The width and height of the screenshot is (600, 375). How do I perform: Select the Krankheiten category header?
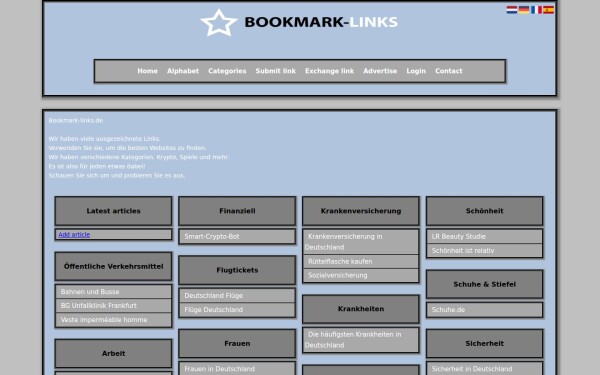[361, 309]
